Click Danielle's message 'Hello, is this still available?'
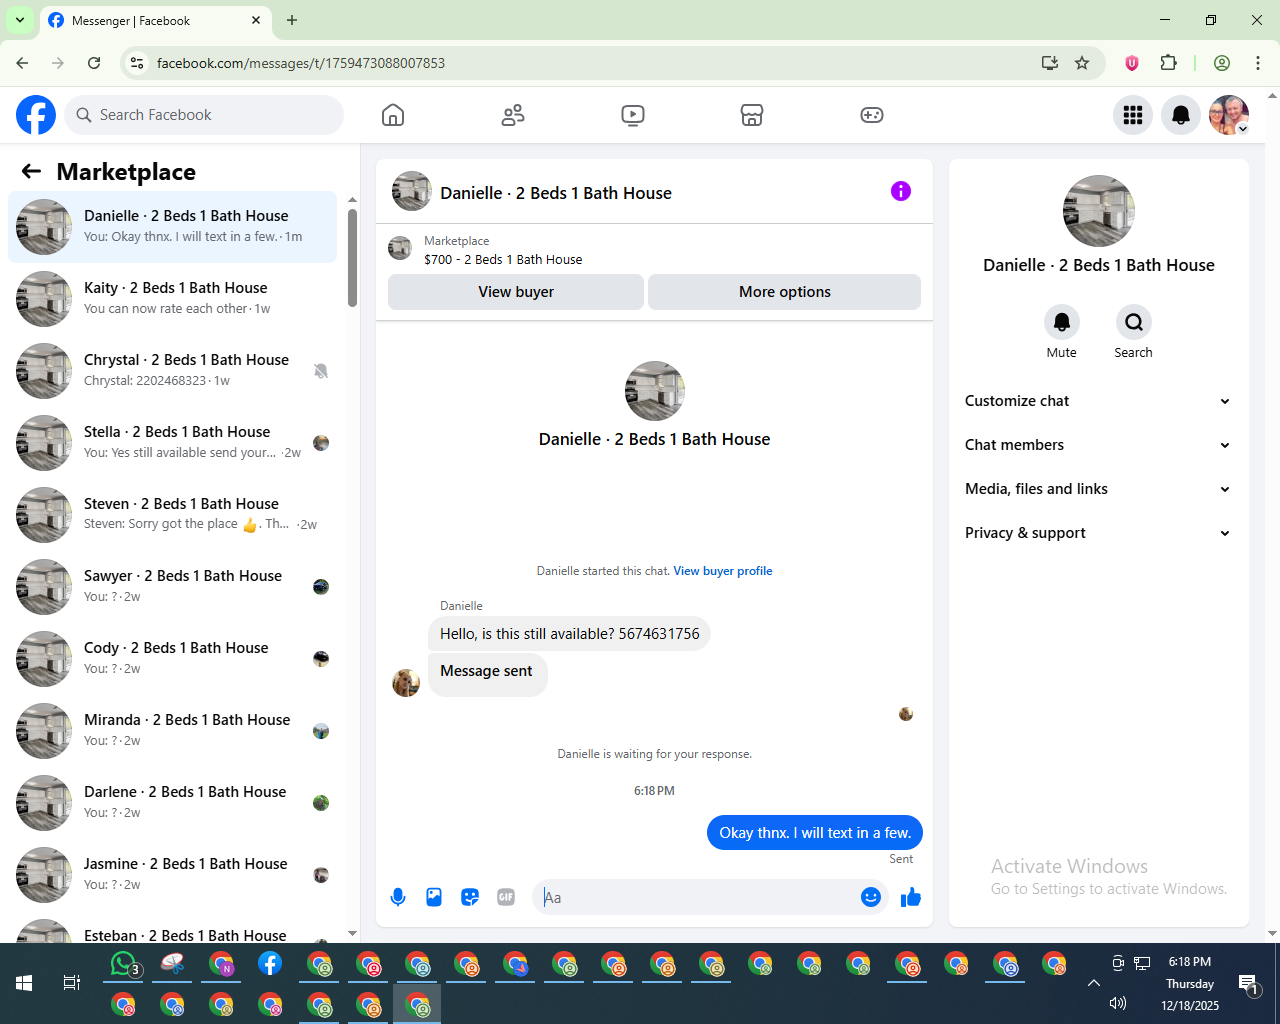Screen dimensions: 1280x1024 (569, 634)
